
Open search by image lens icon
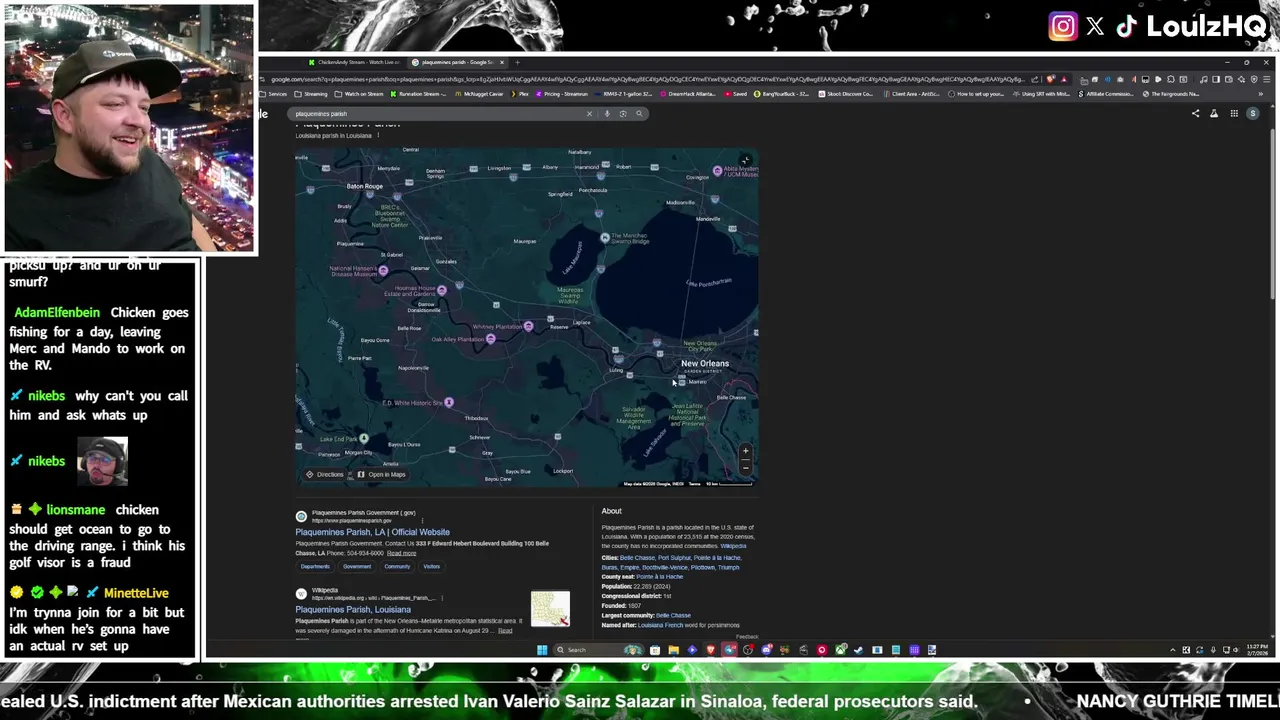[x=623, y=114]
